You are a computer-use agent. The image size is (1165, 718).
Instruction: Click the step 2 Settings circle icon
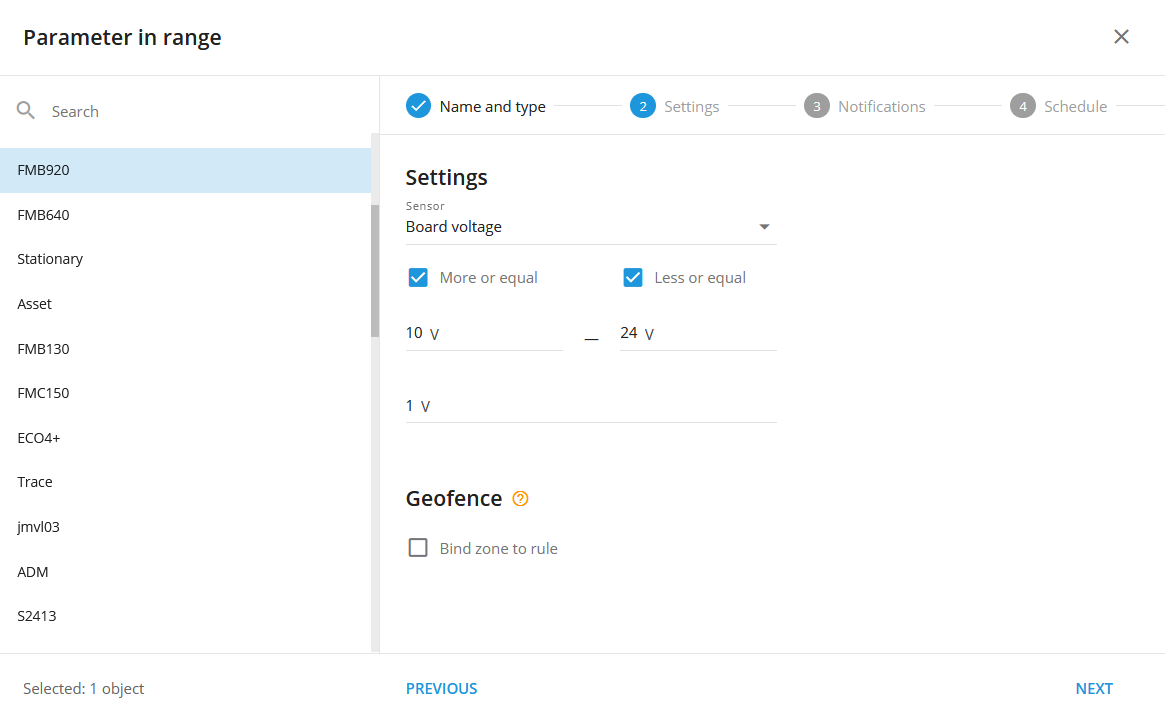(x=642, y=106)
